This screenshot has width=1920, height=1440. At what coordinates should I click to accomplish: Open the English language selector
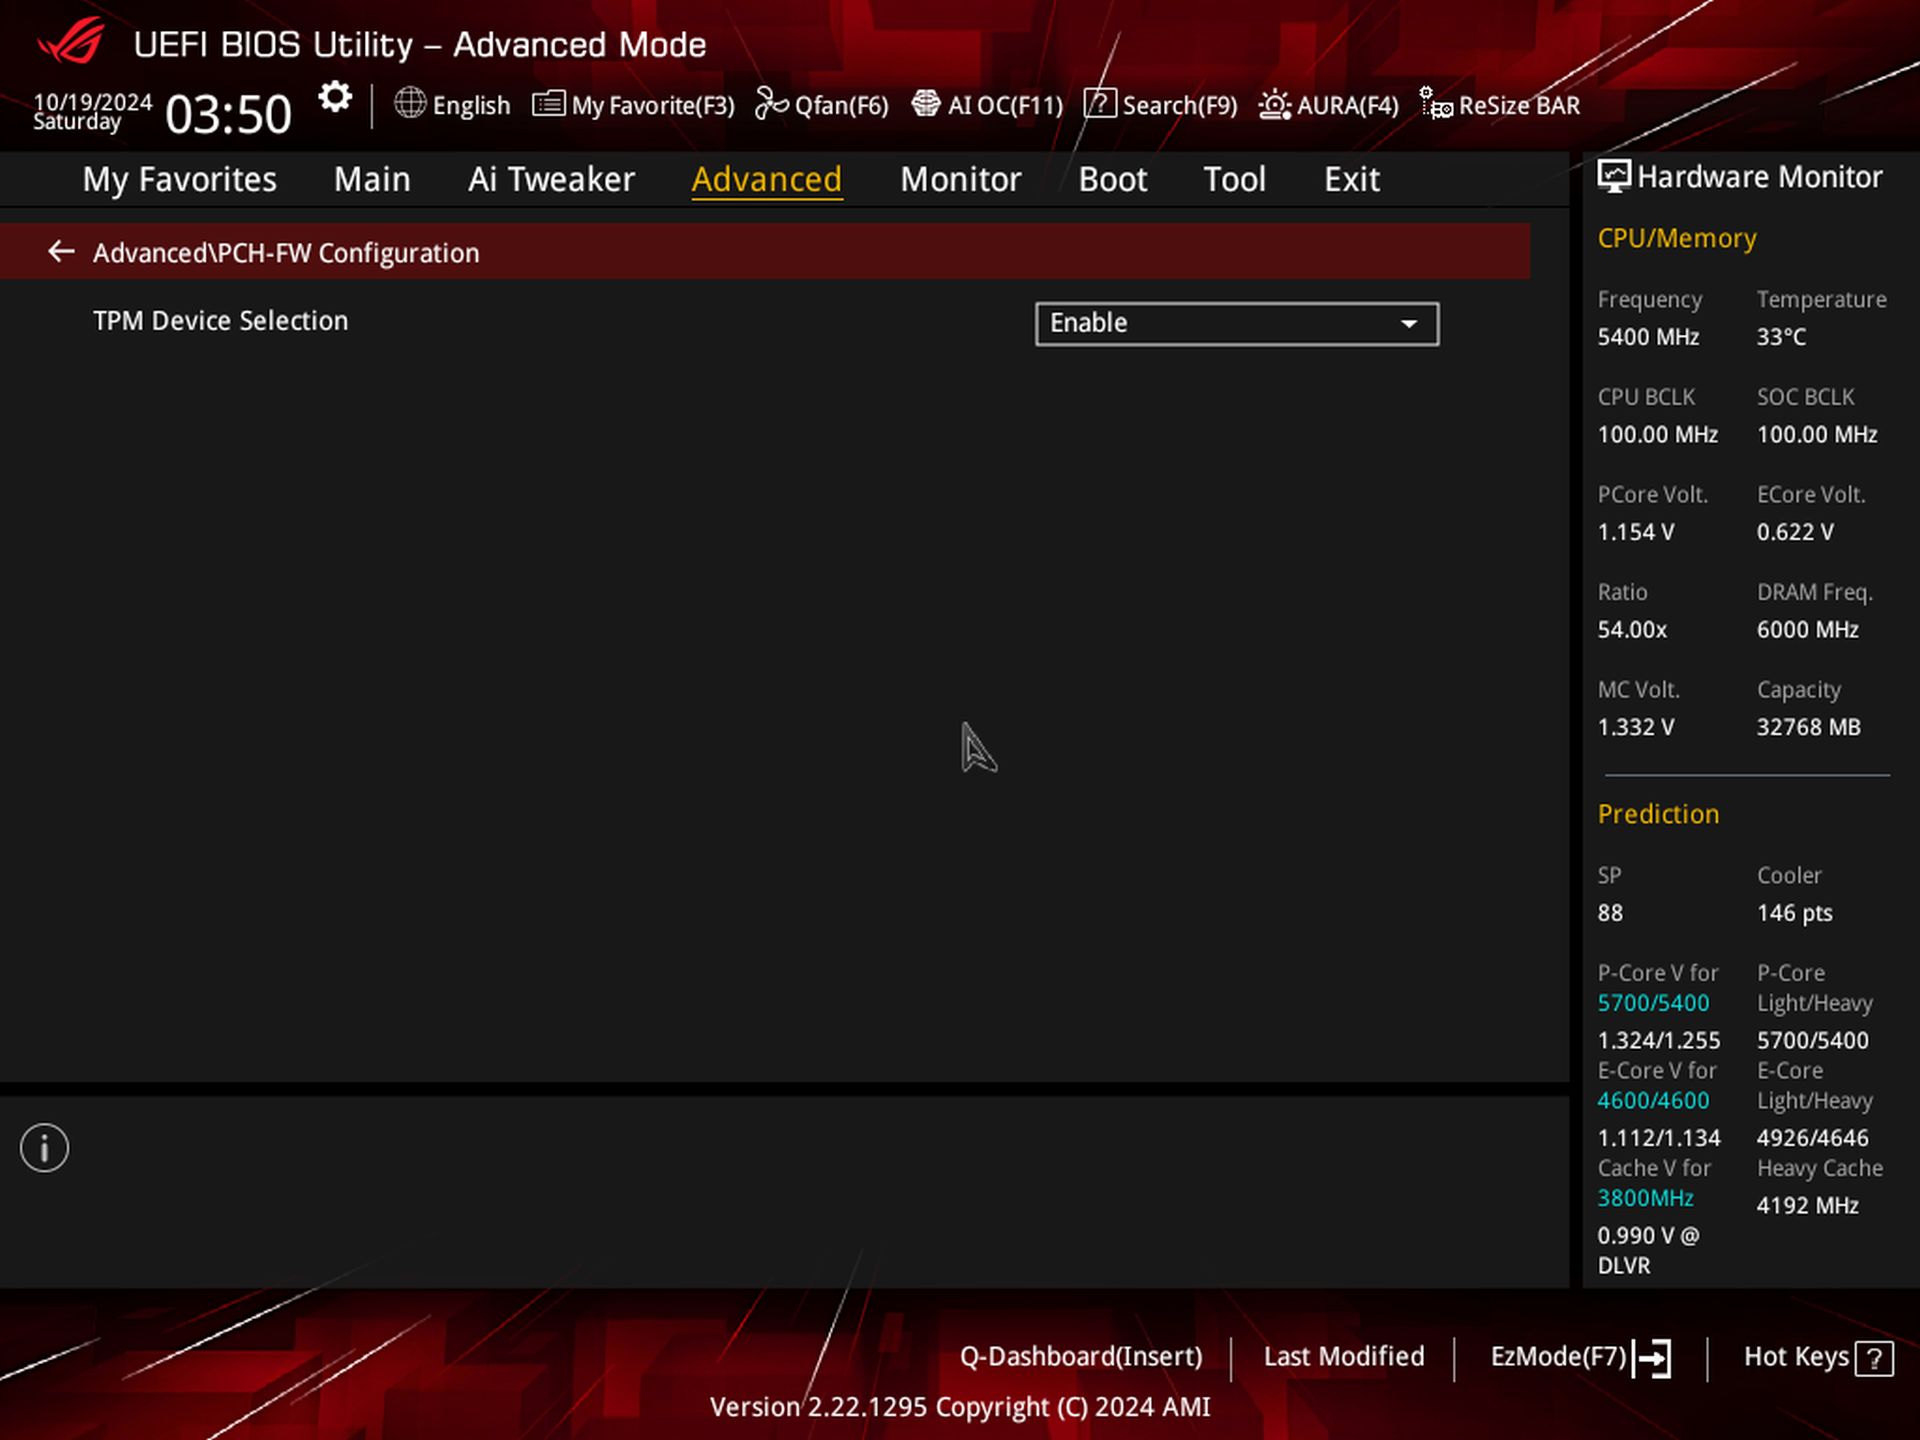(x=452, y=105)
